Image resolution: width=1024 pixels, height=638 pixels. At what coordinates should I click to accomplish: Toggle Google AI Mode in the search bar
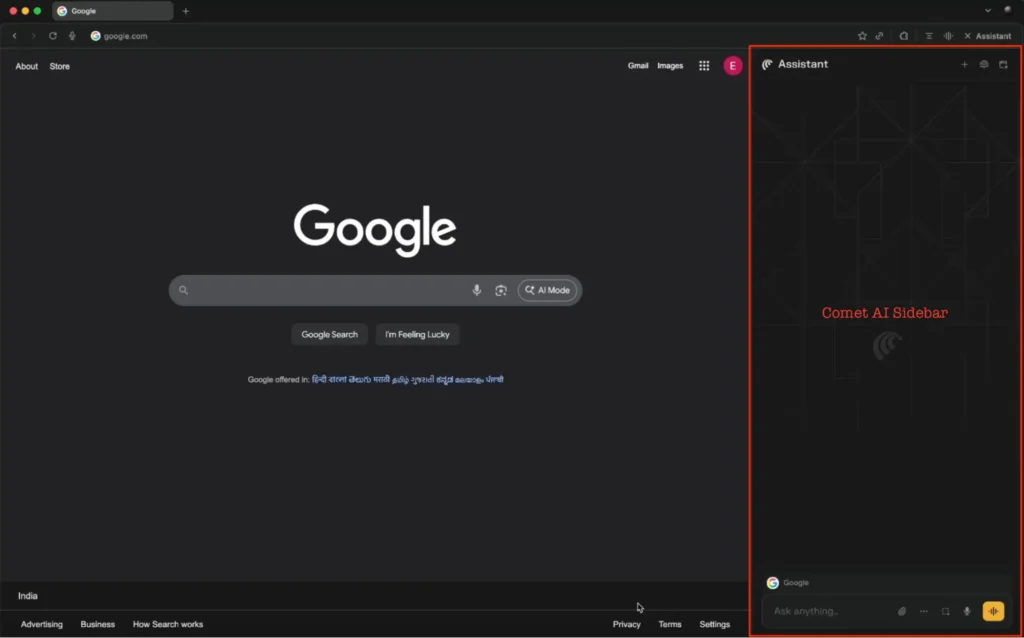[547, 290]
